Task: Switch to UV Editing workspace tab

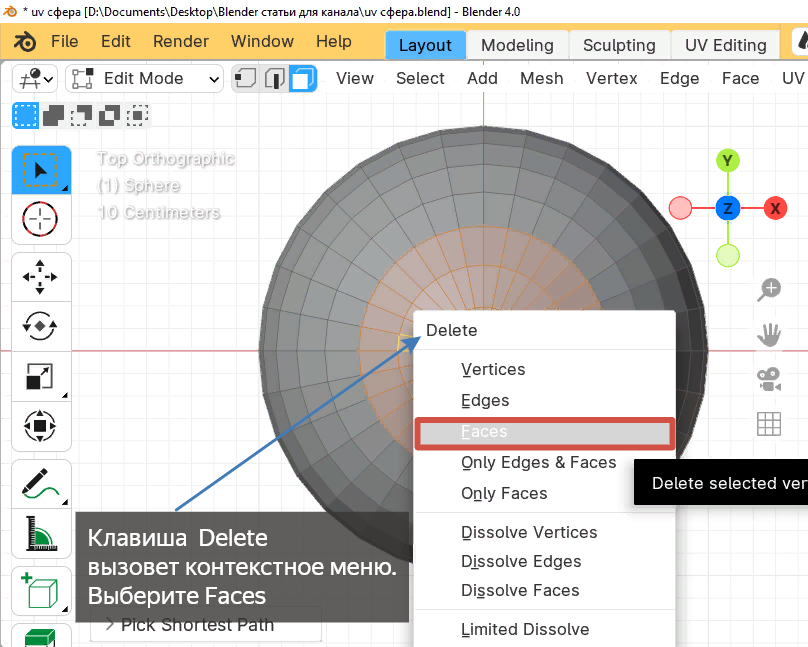Action: (x=726, y=45)
